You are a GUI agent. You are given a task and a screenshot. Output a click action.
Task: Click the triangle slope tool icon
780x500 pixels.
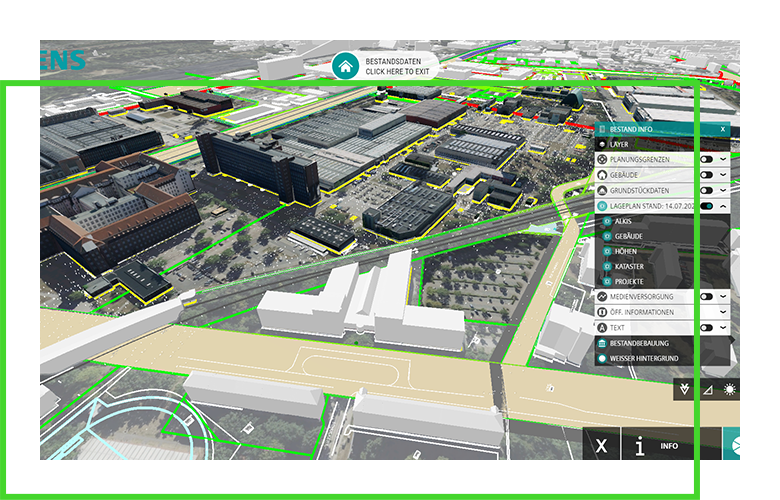(x=707, y=390)
